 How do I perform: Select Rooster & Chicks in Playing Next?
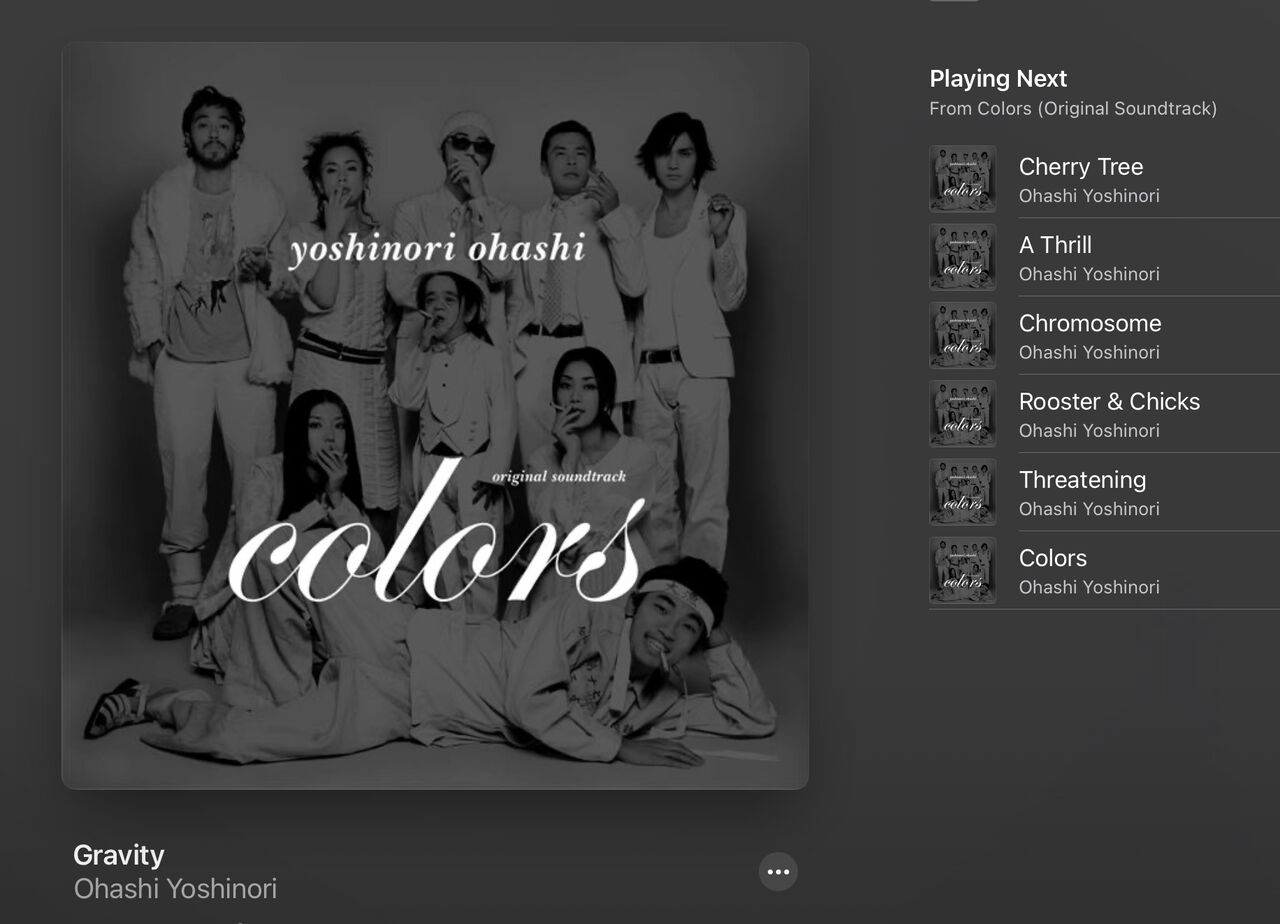[x=1109, y=401]
